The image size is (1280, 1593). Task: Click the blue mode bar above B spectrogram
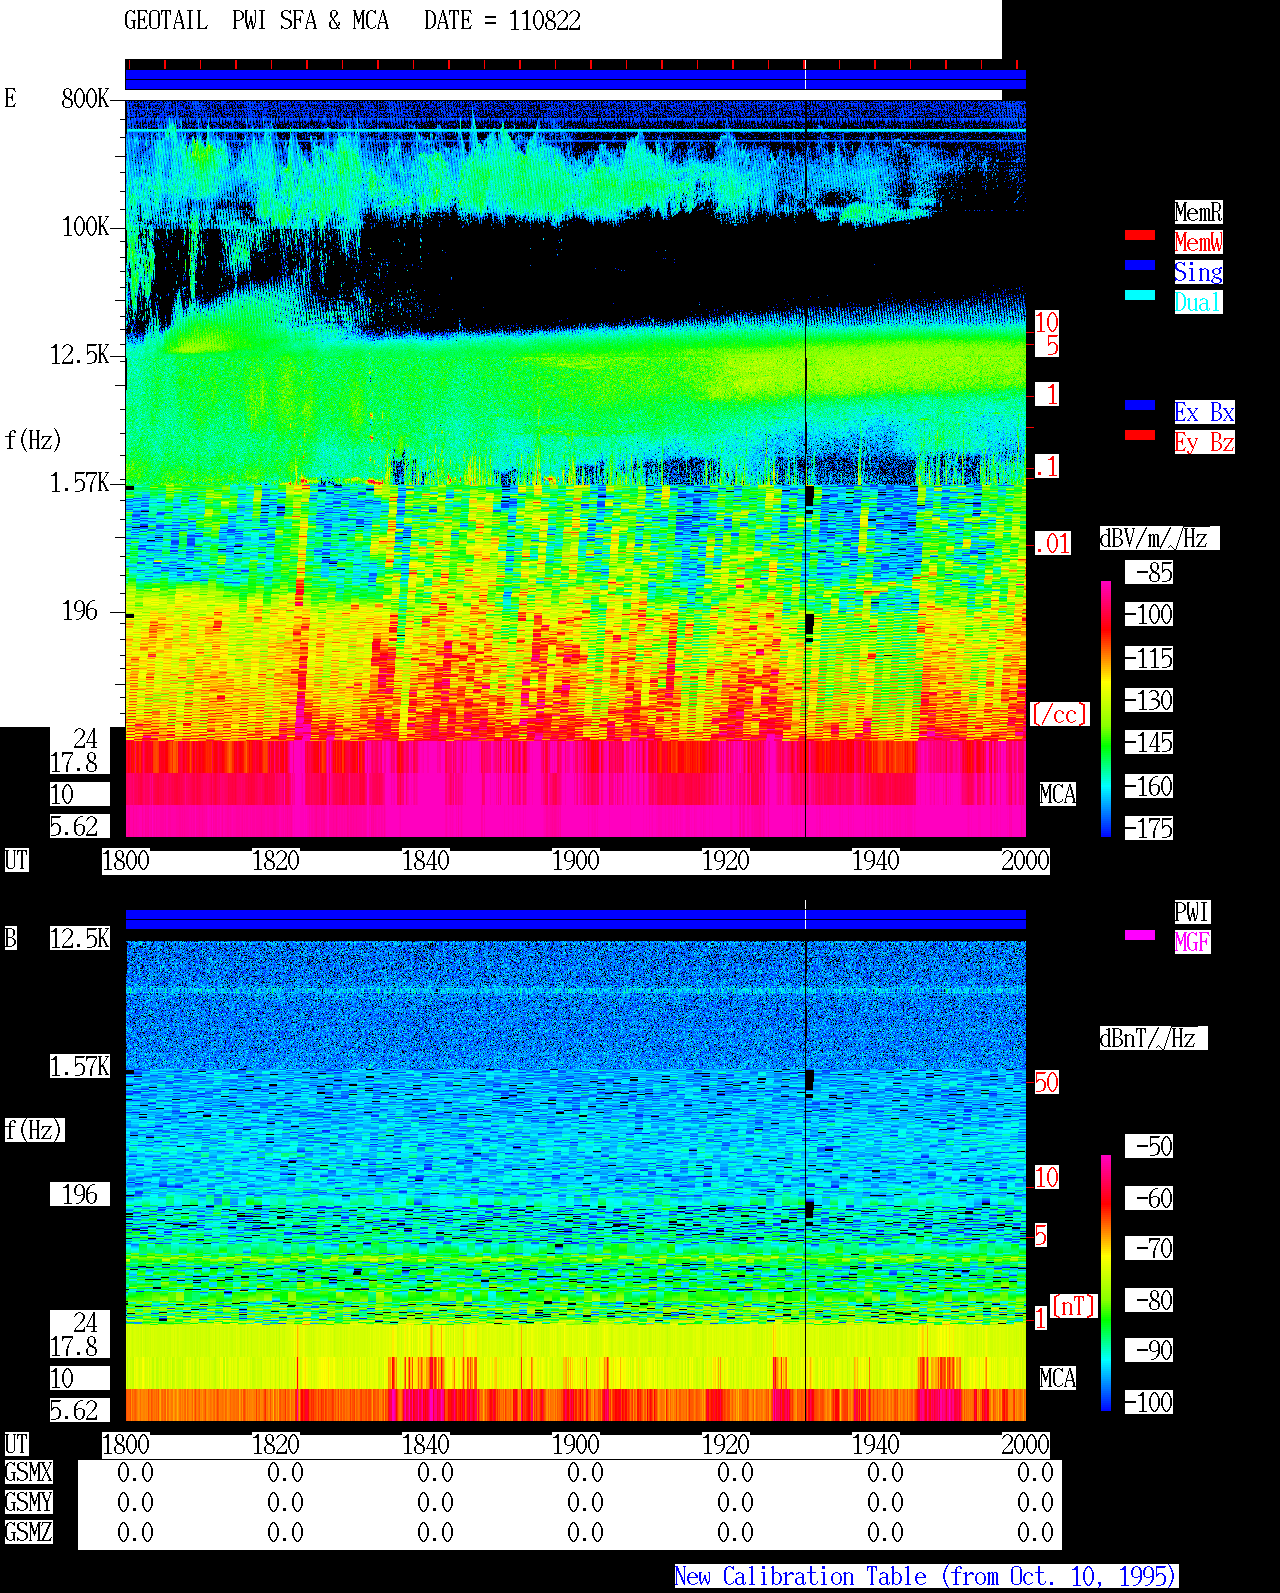pyautogui.click(x=575, y=919)
